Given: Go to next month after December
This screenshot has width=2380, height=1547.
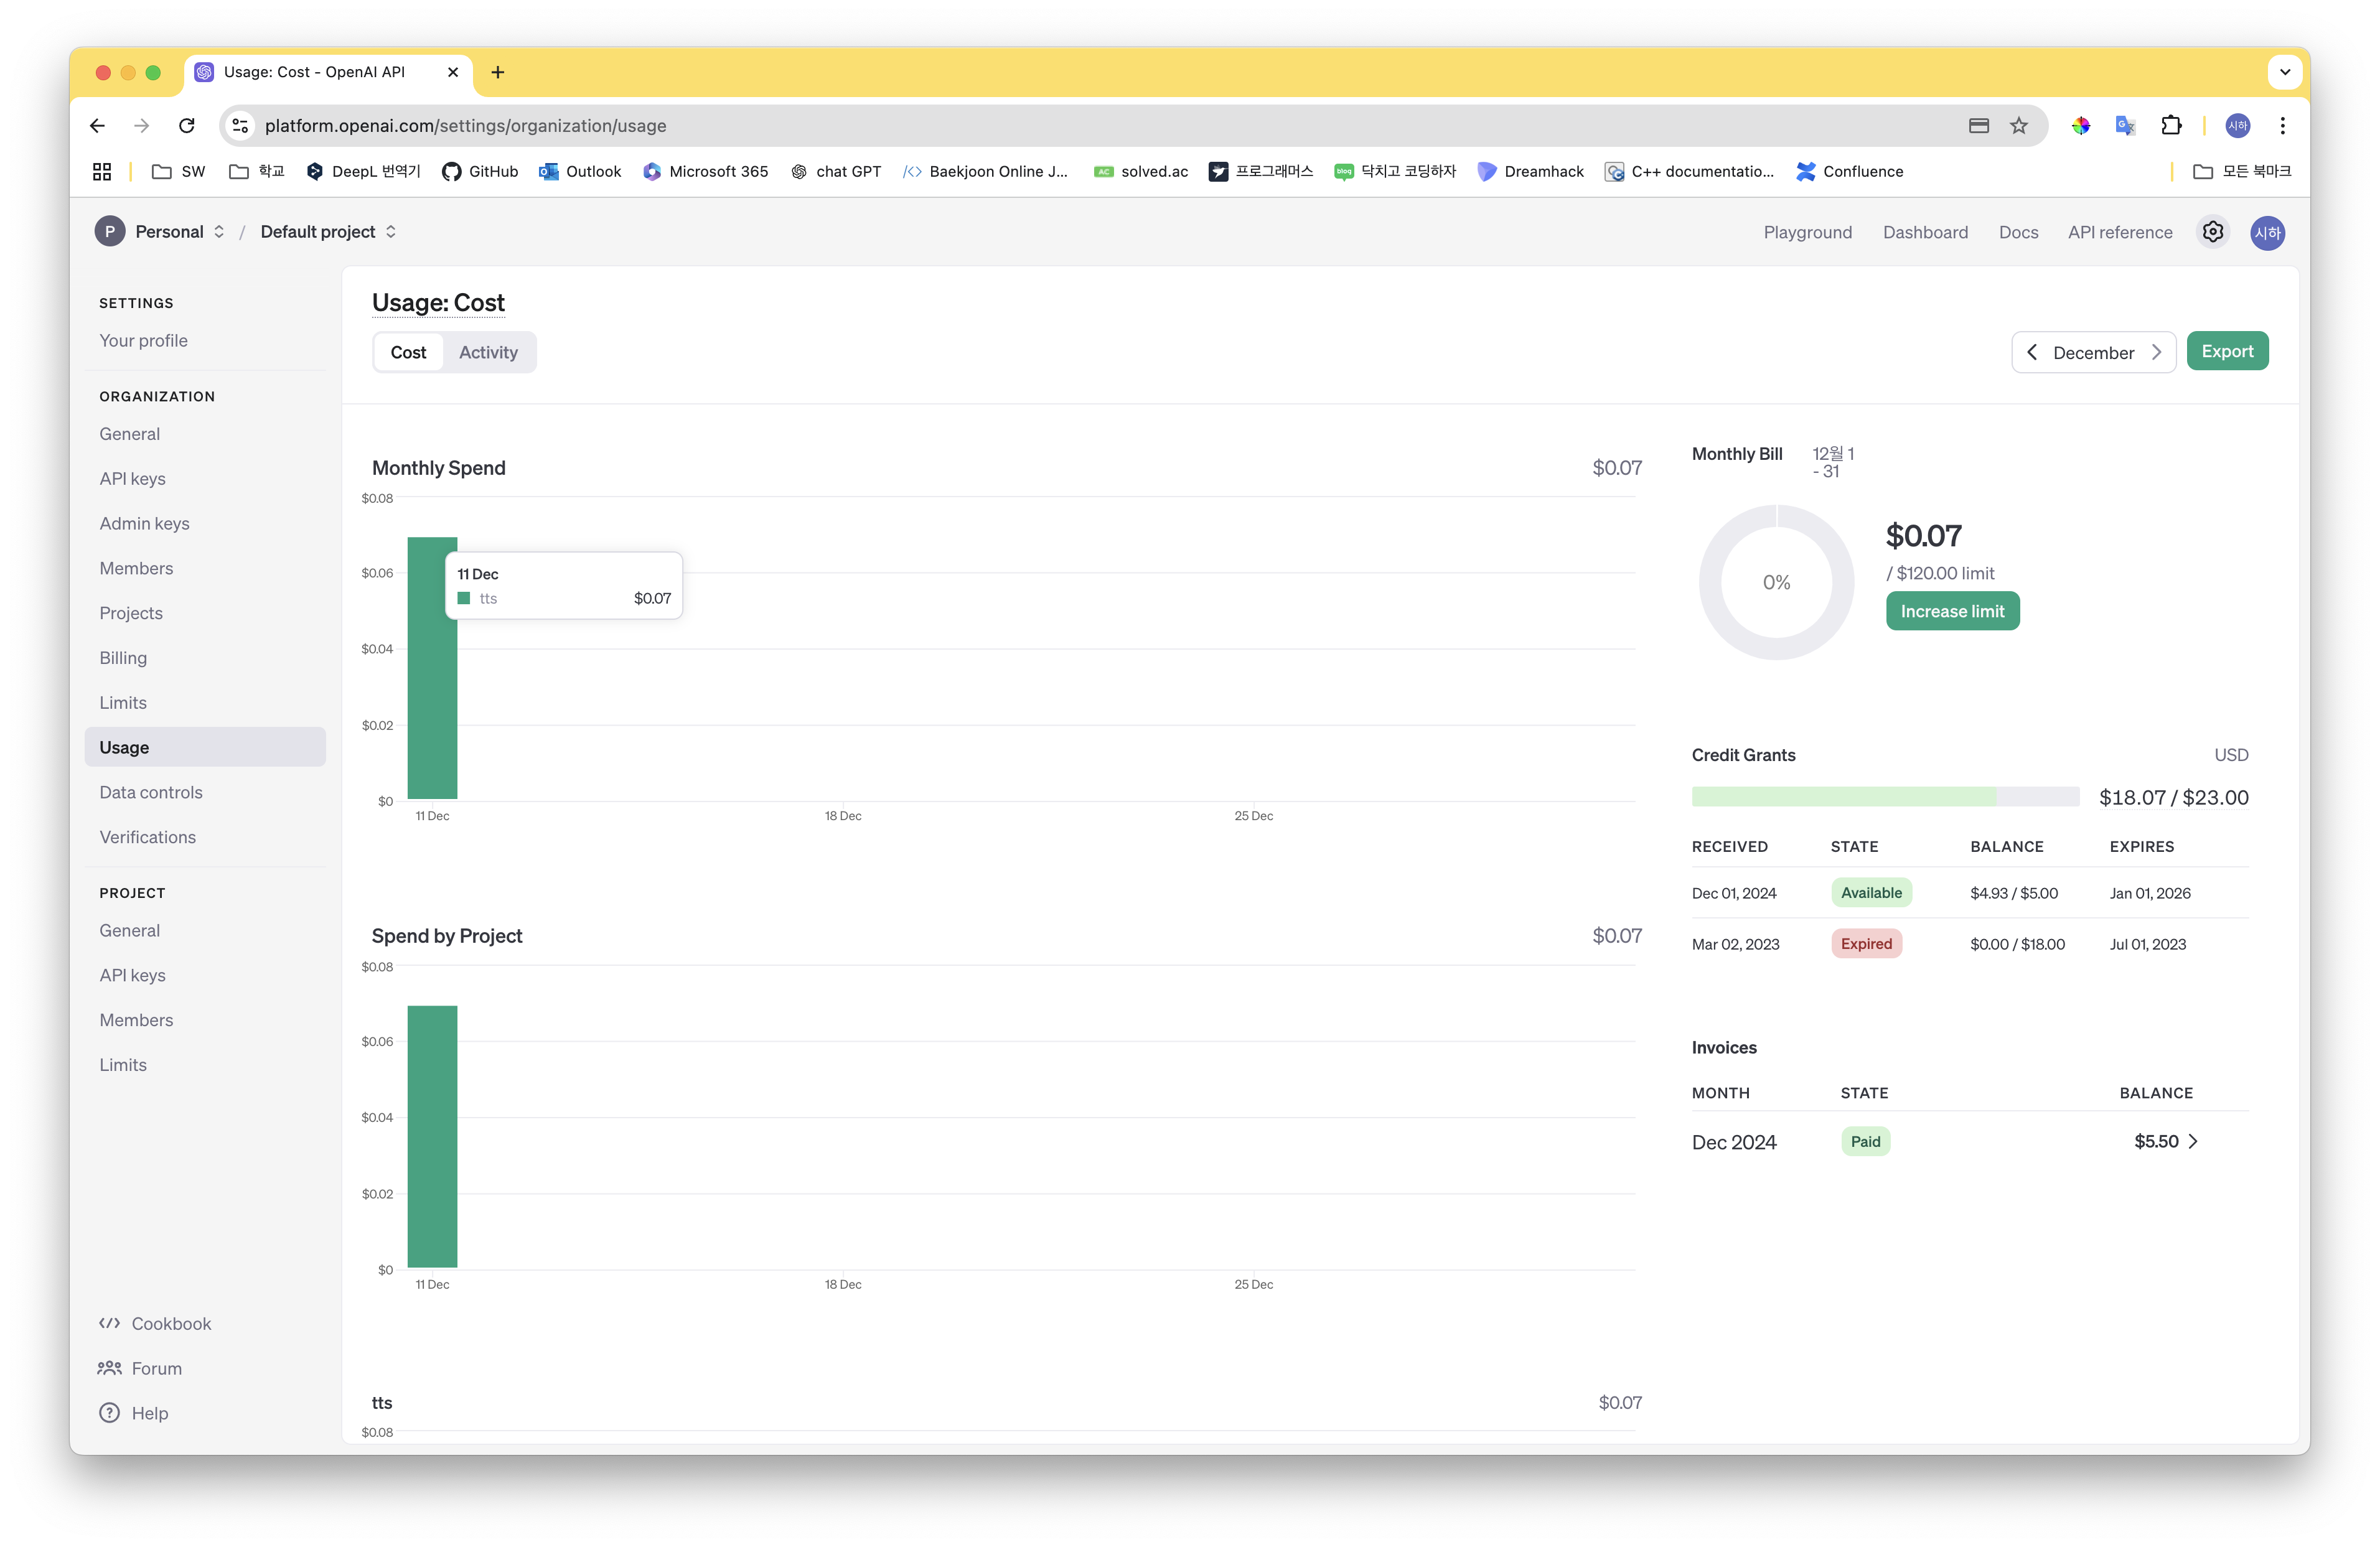Looking at the screenshot, I should pos(2156,352).
